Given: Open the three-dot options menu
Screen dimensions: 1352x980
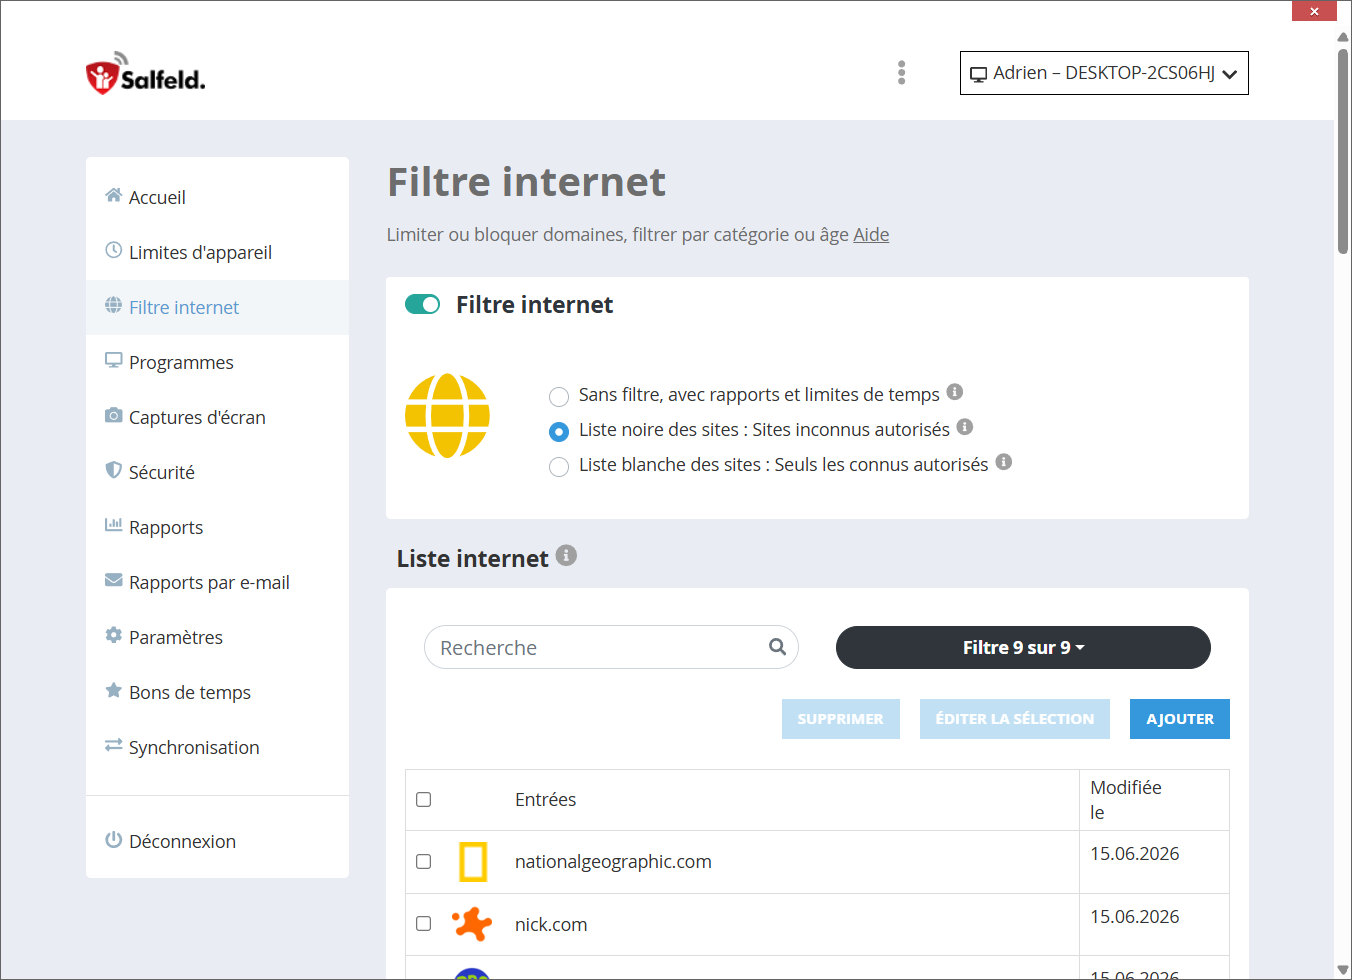Looking at the screenshot, I should tap(902, 73).
